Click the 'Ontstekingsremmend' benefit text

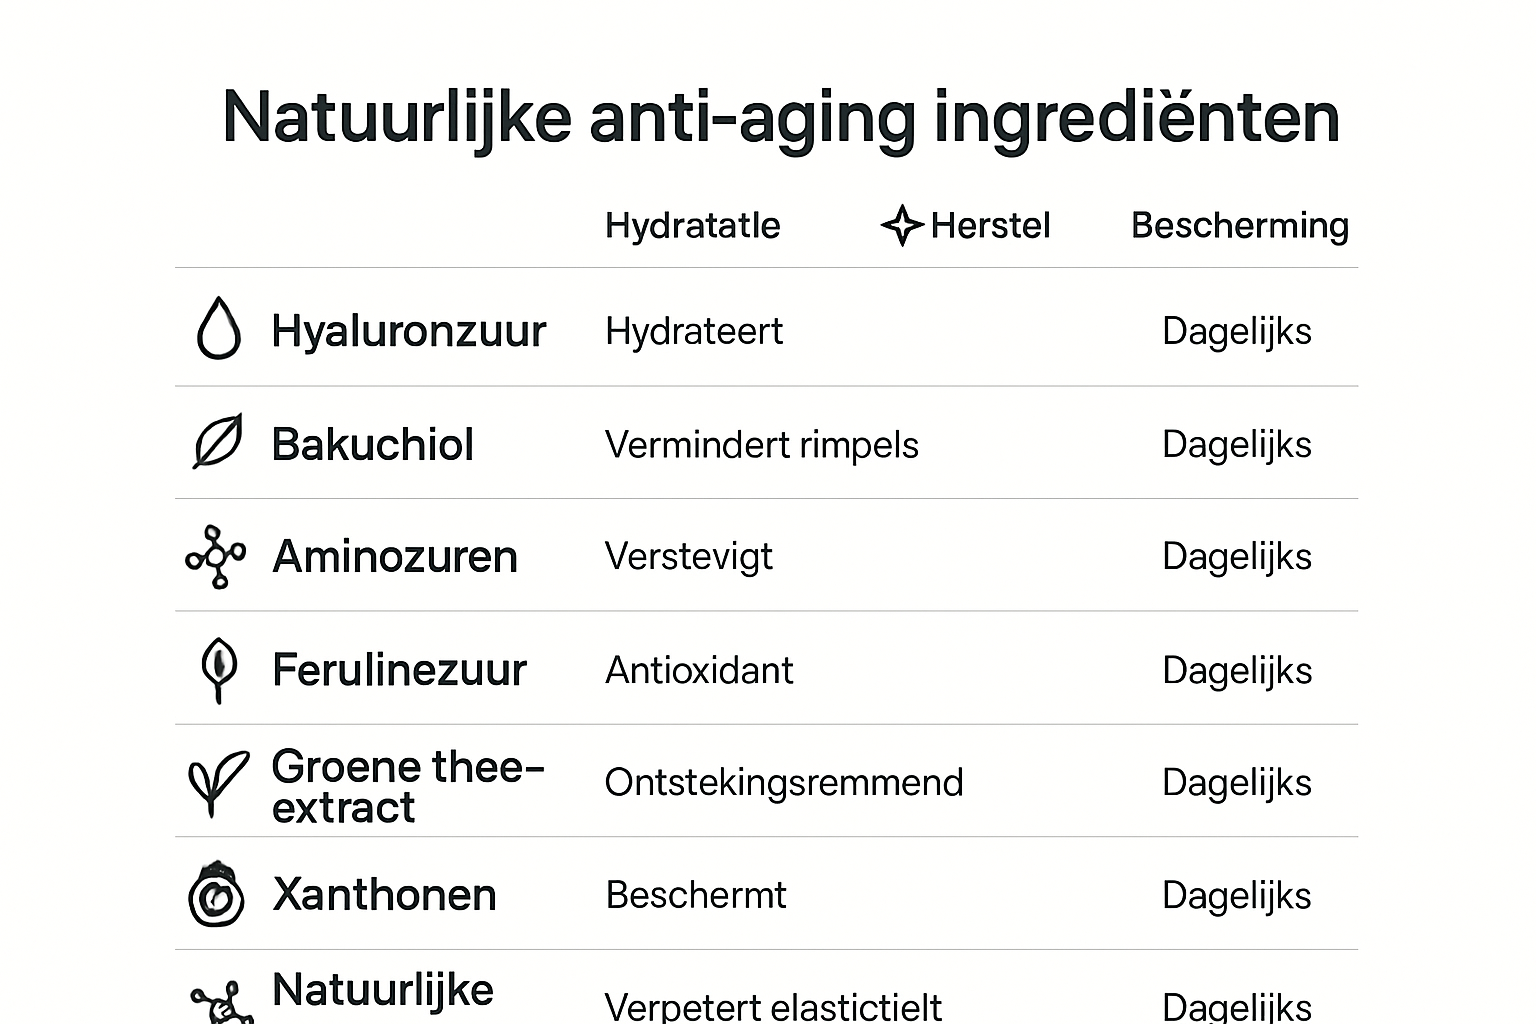coord(783,783)
